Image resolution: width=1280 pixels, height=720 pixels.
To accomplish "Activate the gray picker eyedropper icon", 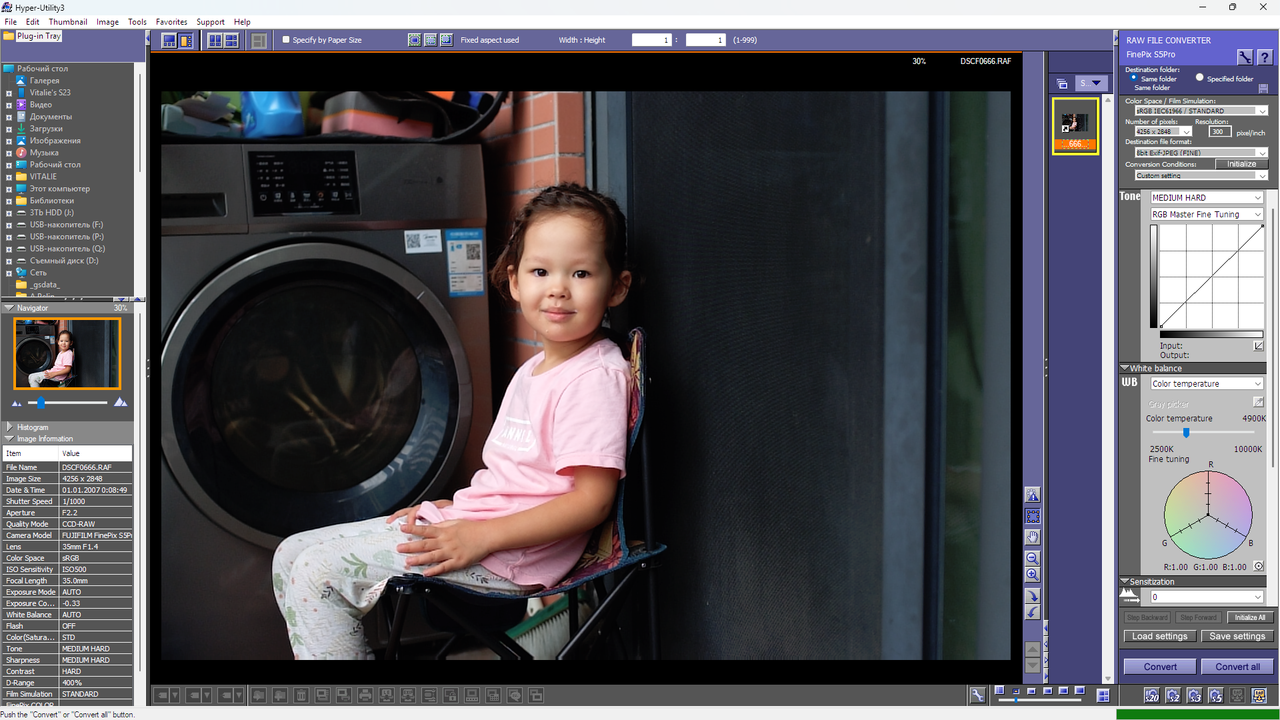I will click(x=1258, y=402).
